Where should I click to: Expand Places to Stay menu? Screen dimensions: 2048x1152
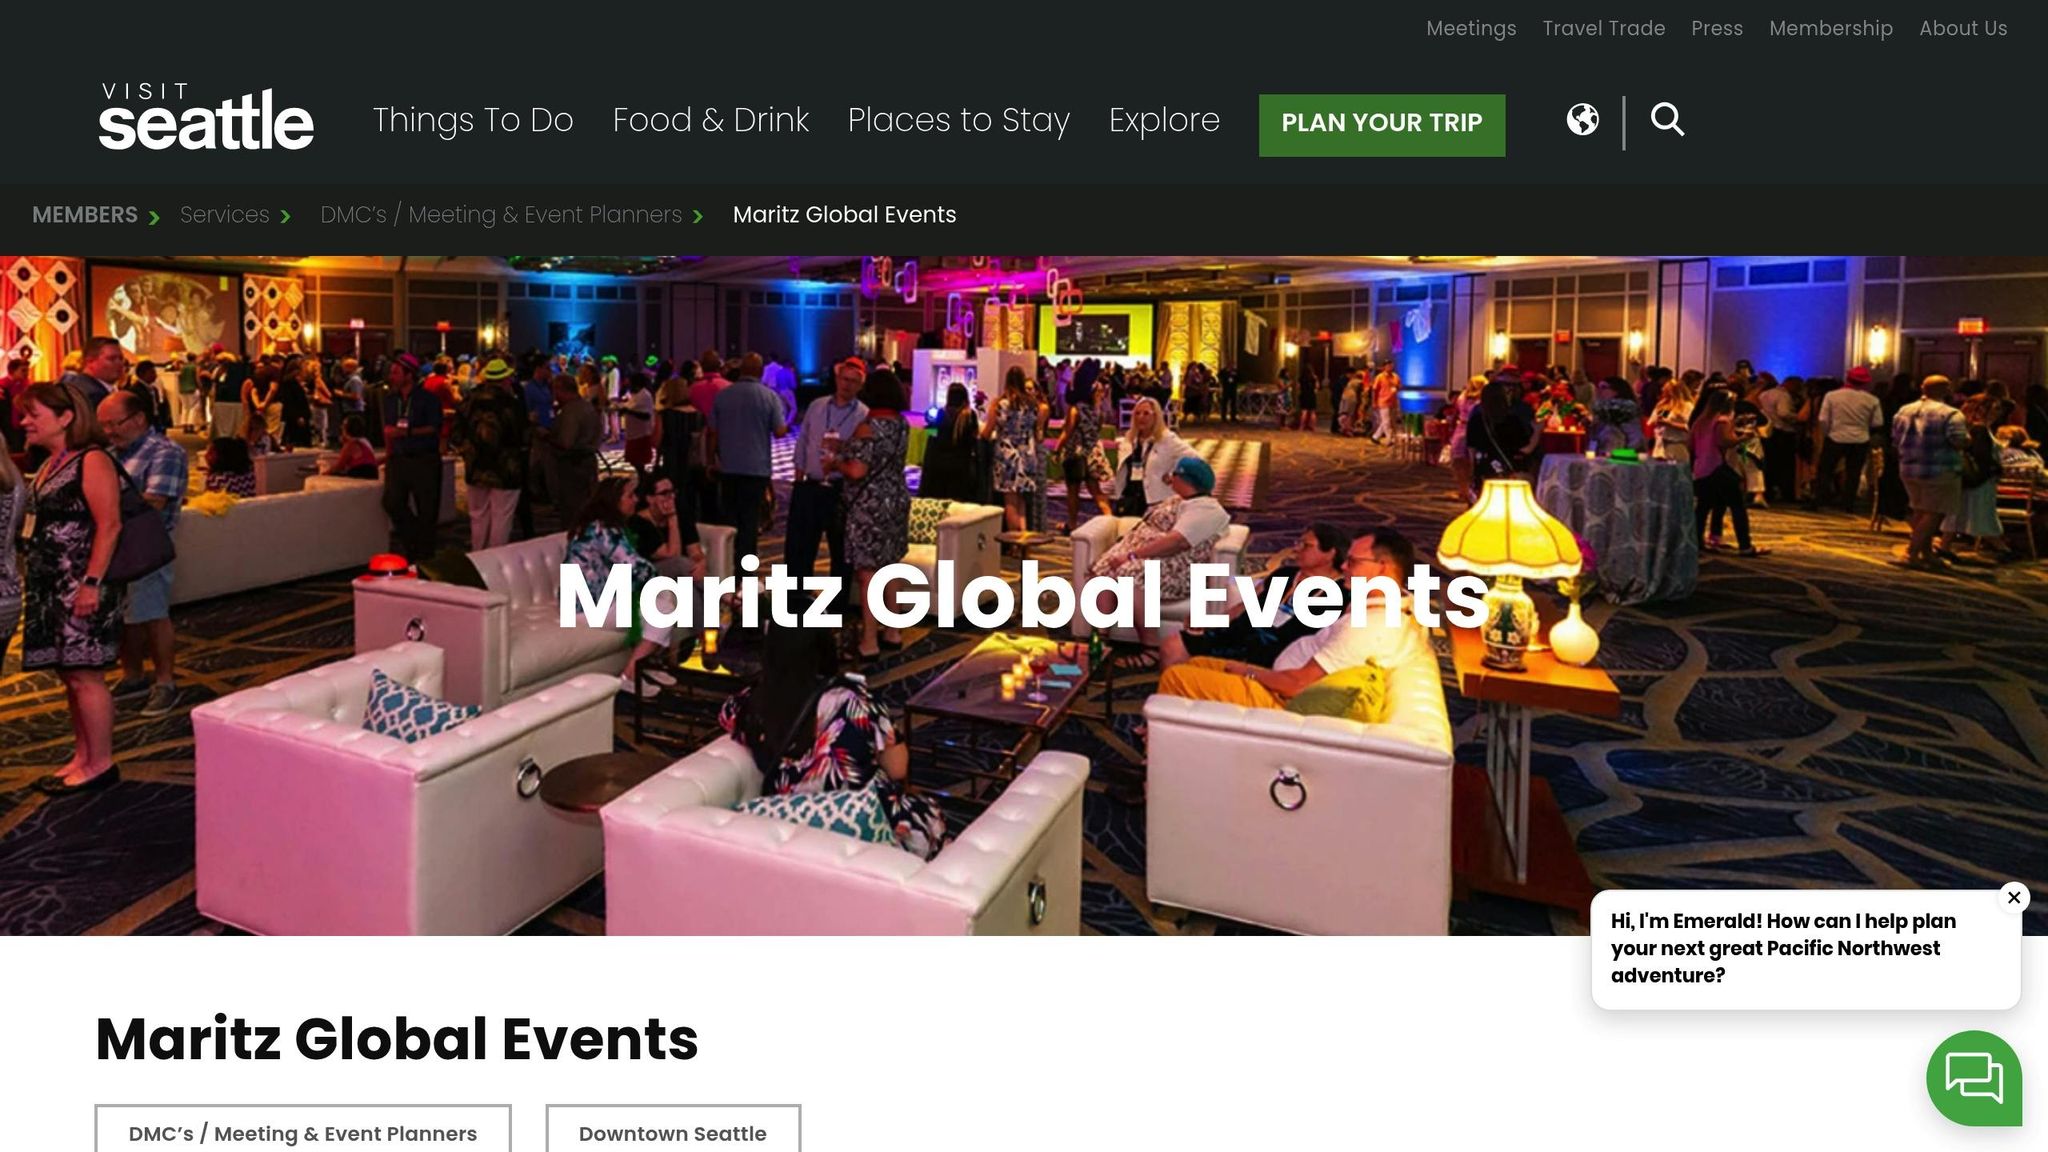coord(959,120)
